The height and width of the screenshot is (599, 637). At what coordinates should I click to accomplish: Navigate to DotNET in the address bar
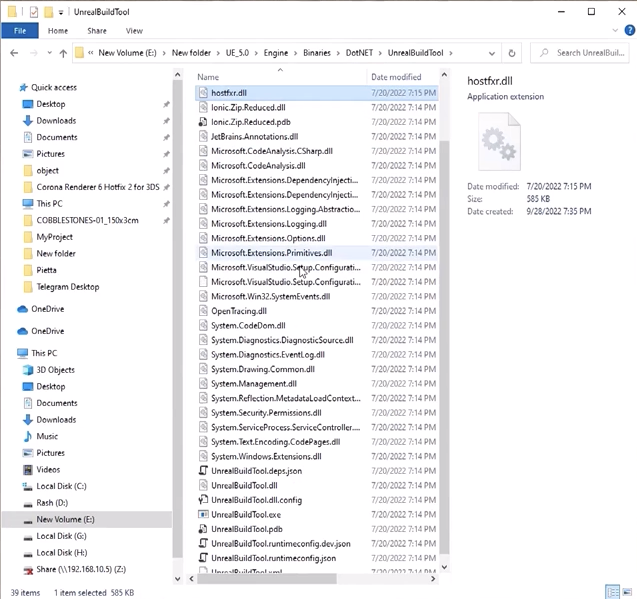pos(359,53)
